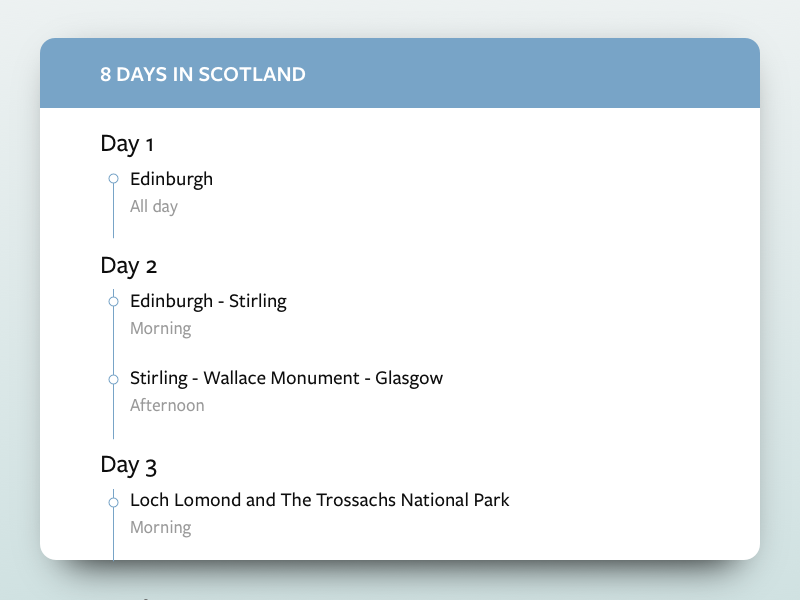Click timeline line below the Loch Lomond marker
Screen dimensions: 800x600
point(113,535)
